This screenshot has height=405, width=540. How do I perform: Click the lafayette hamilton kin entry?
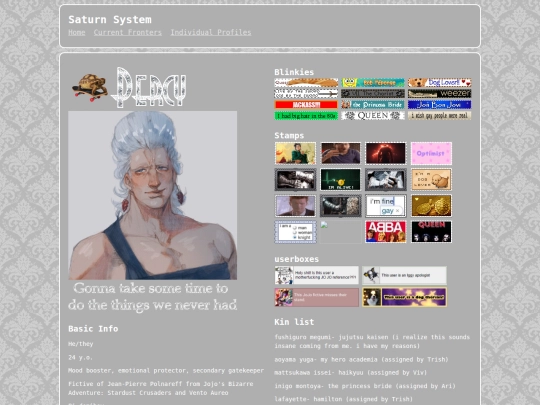[x=343, y=399]
